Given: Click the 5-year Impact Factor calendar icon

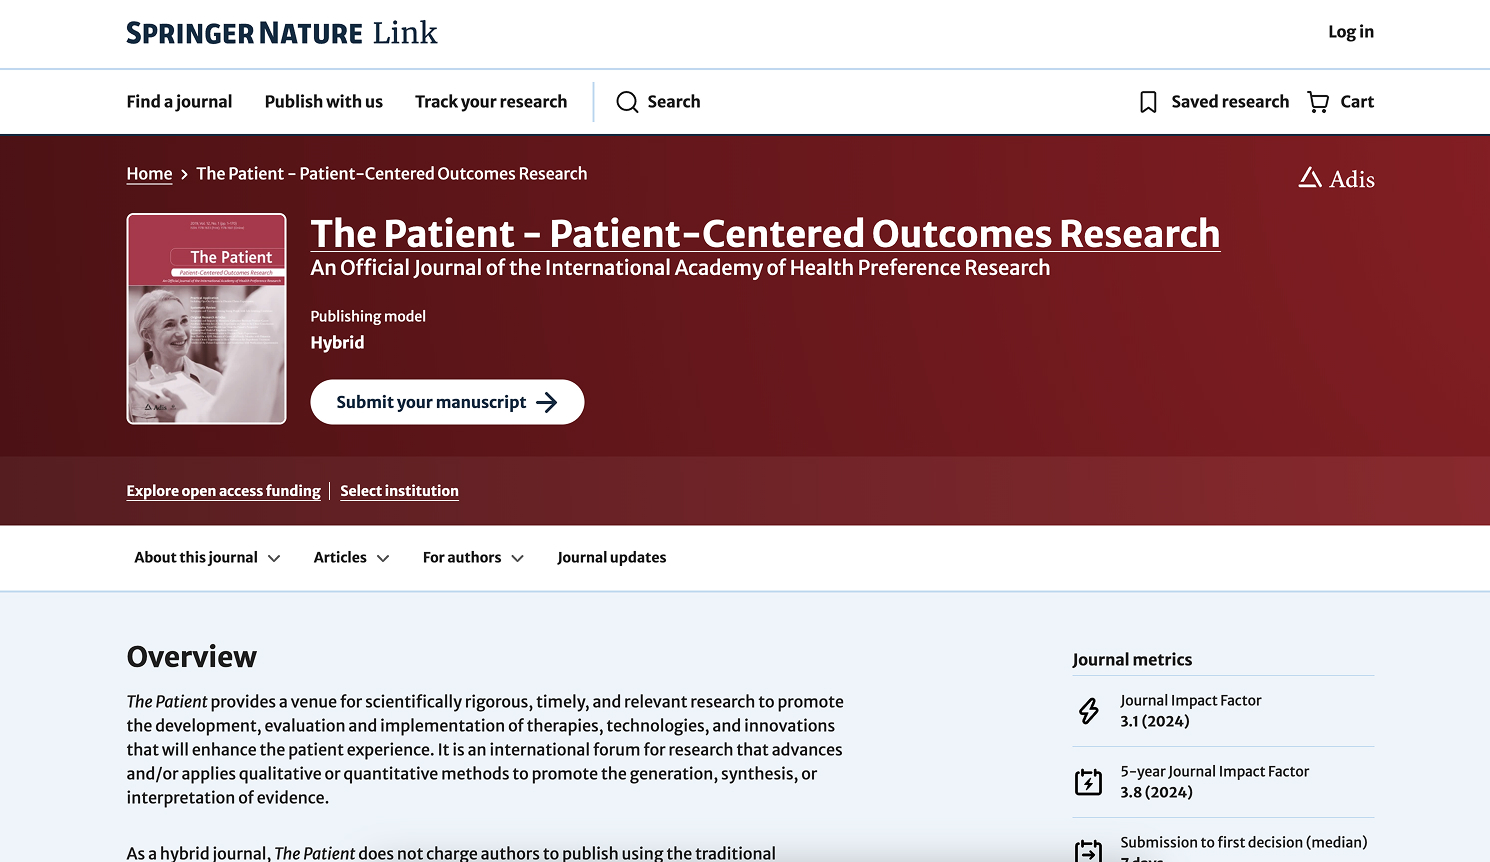Looking at the screenshot, I should (1088, 782).
